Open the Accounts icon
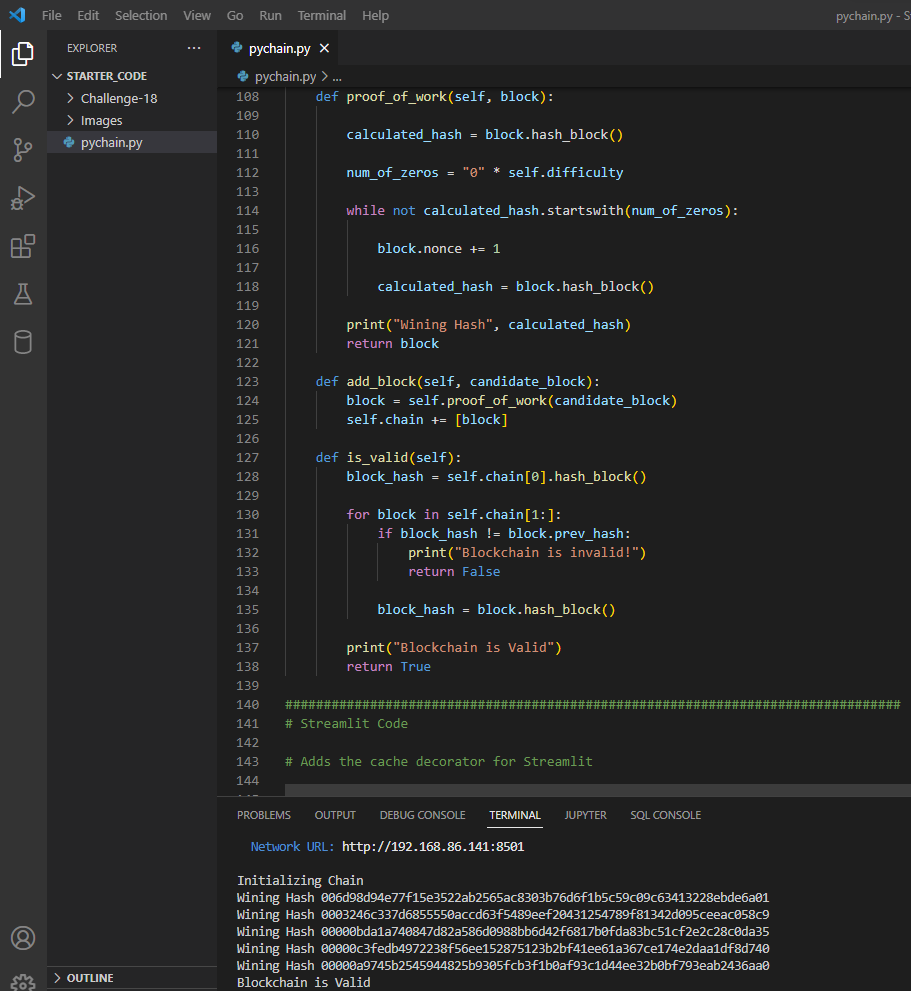Screen dimensions: 911x991 [x=23, y=938]
